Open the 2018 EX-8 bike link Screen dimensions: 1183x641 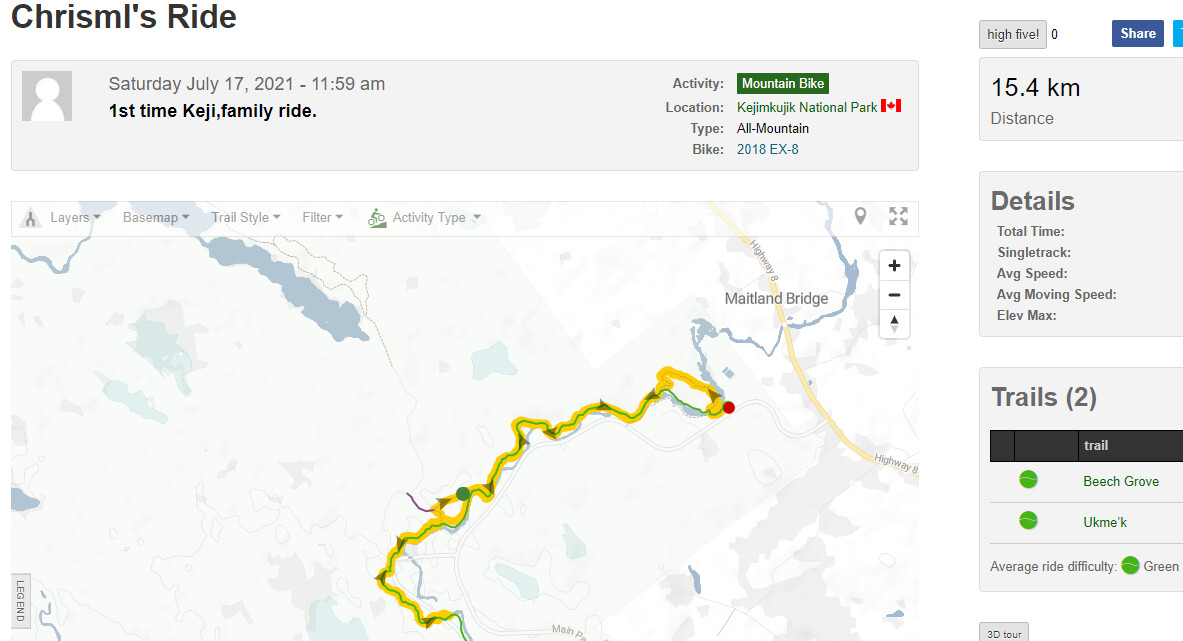pyautogui.click(x=767, y=150)
